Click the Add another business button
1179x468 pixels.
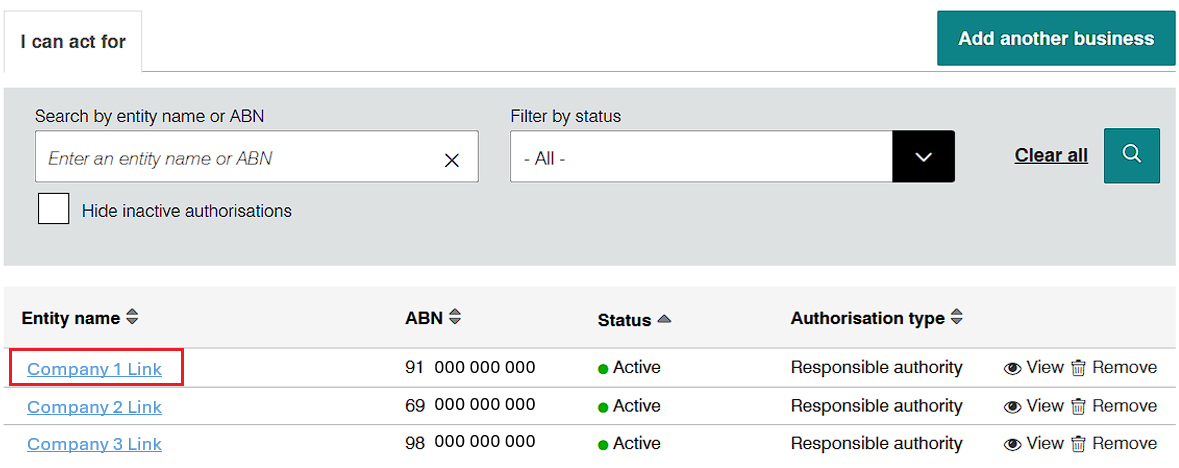pos(1055,39)
